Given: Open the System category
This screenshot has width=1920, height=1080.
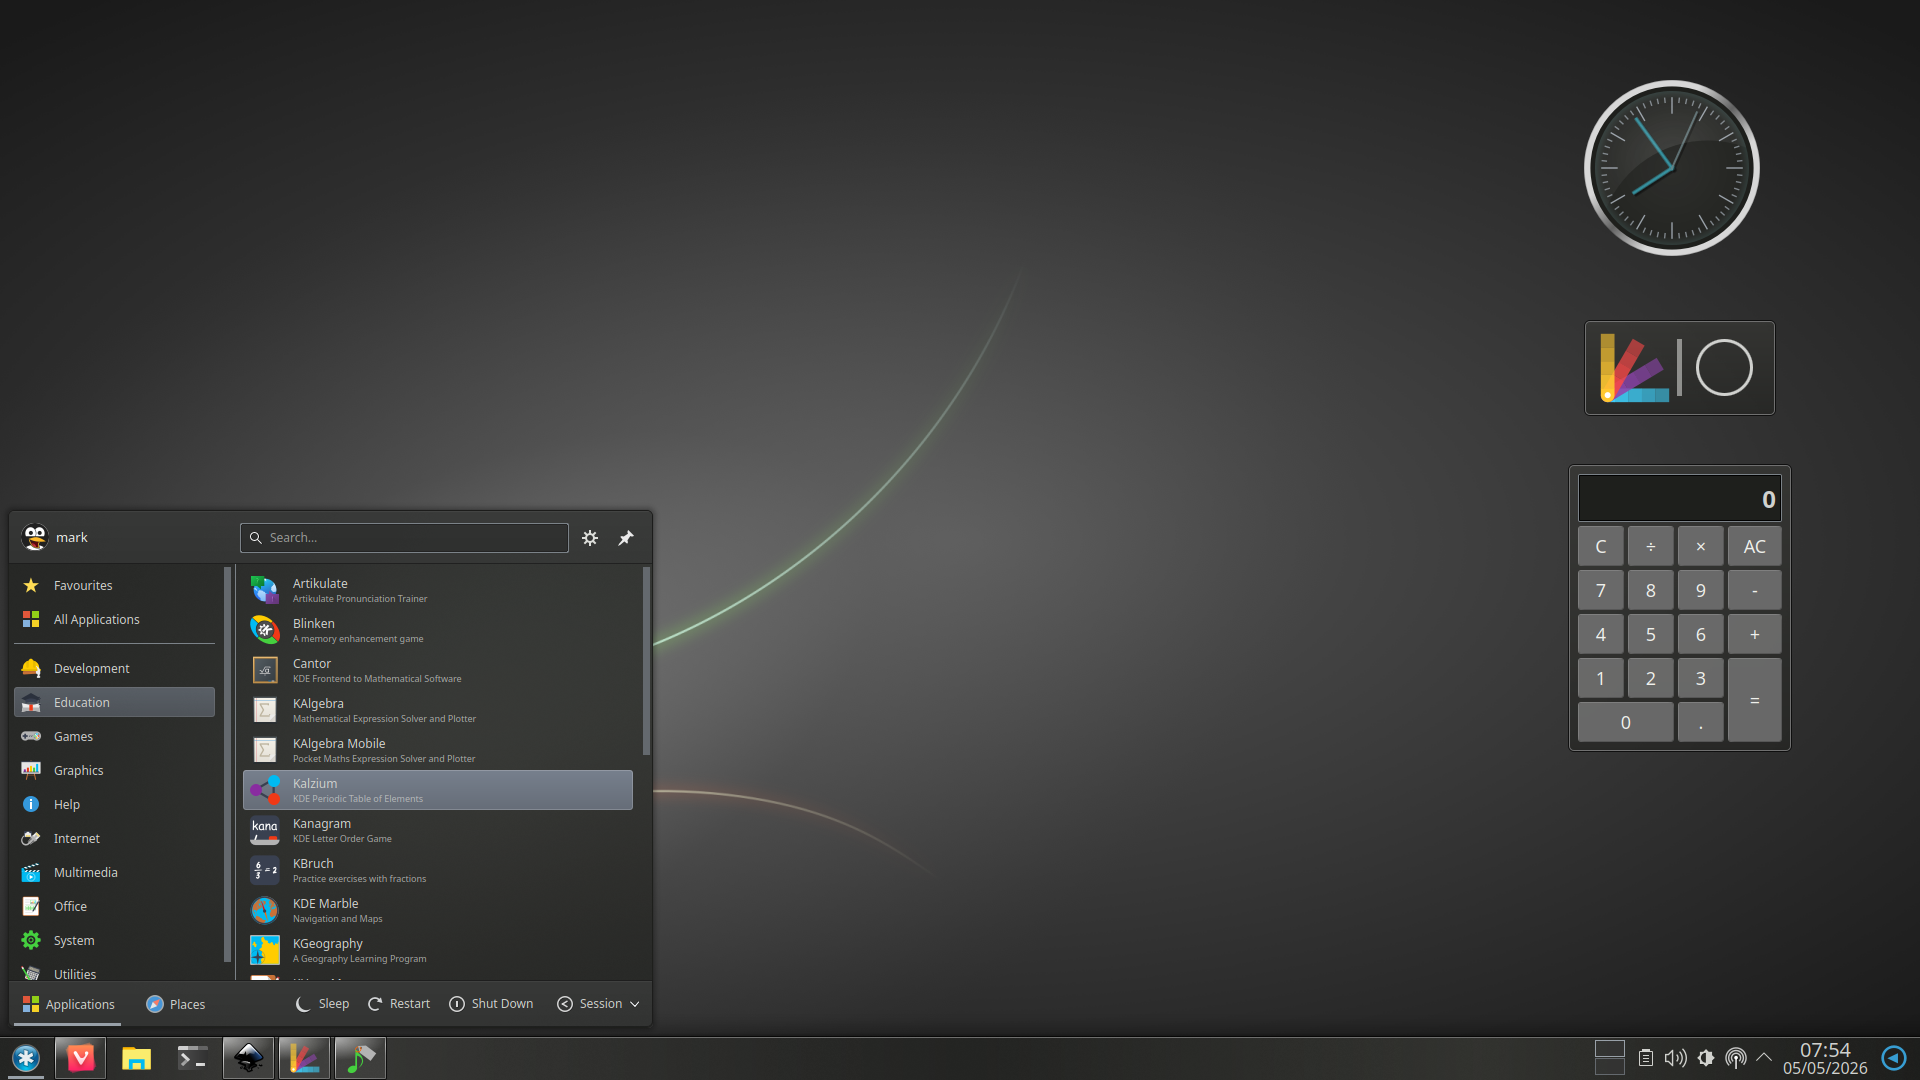Looking at the screenshot, I should (x=115, y=940).
